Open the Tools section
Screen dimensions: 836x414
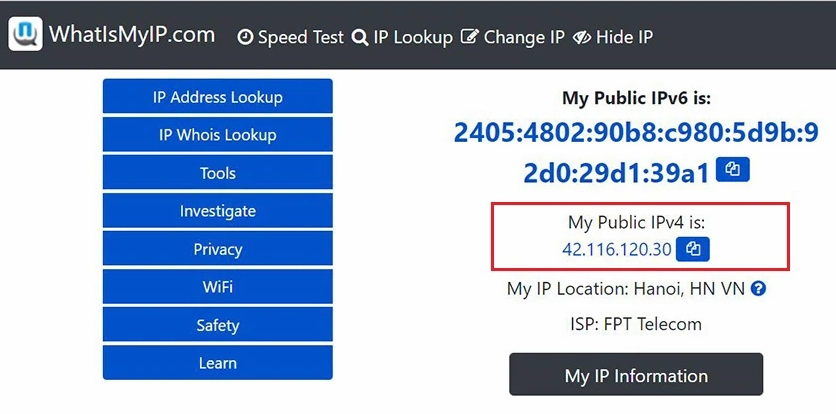tap(217, 173)
